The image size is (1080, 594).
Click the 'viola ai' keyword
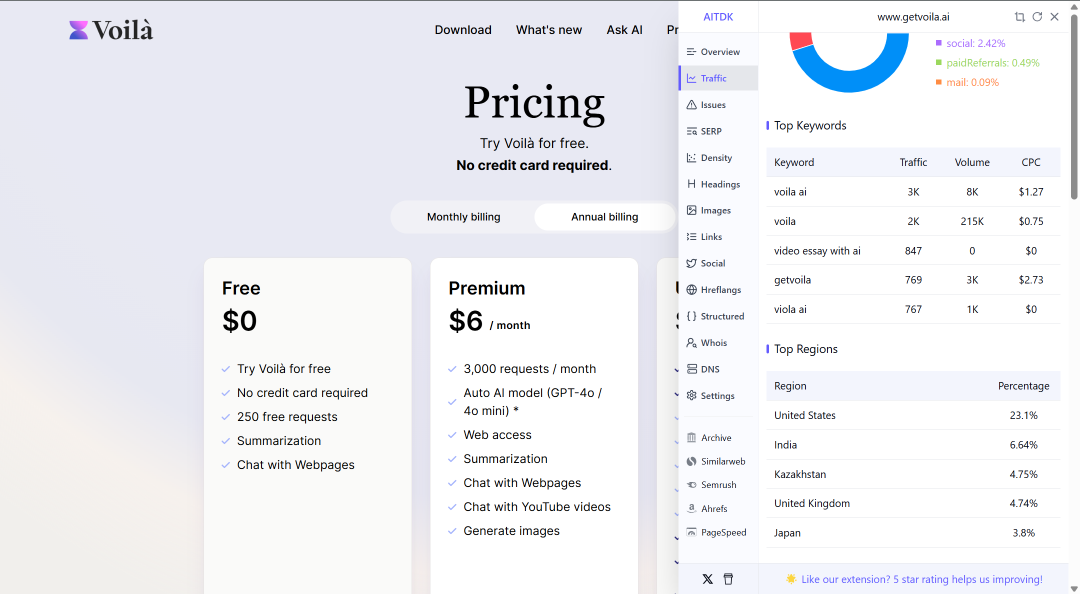tap(790, 309)
